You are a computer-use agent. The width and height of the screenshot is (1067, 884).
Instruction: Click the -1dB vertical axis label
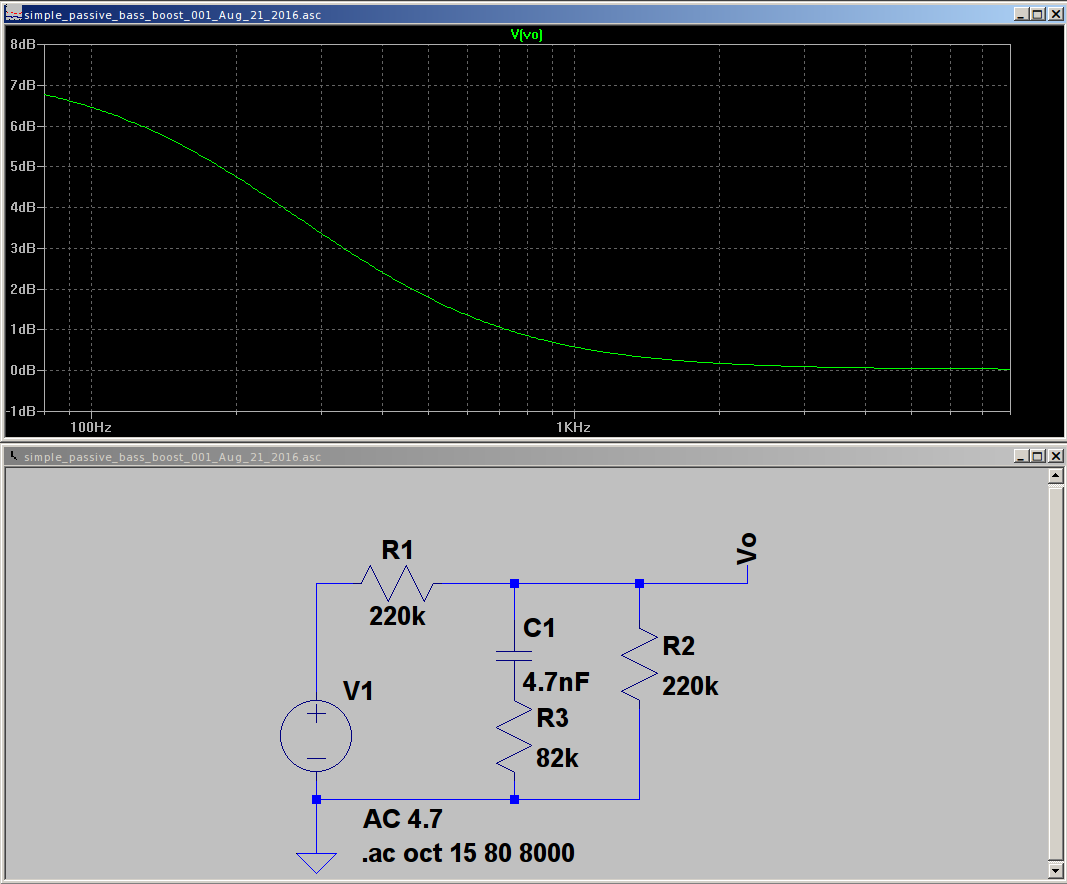(20, 411)
